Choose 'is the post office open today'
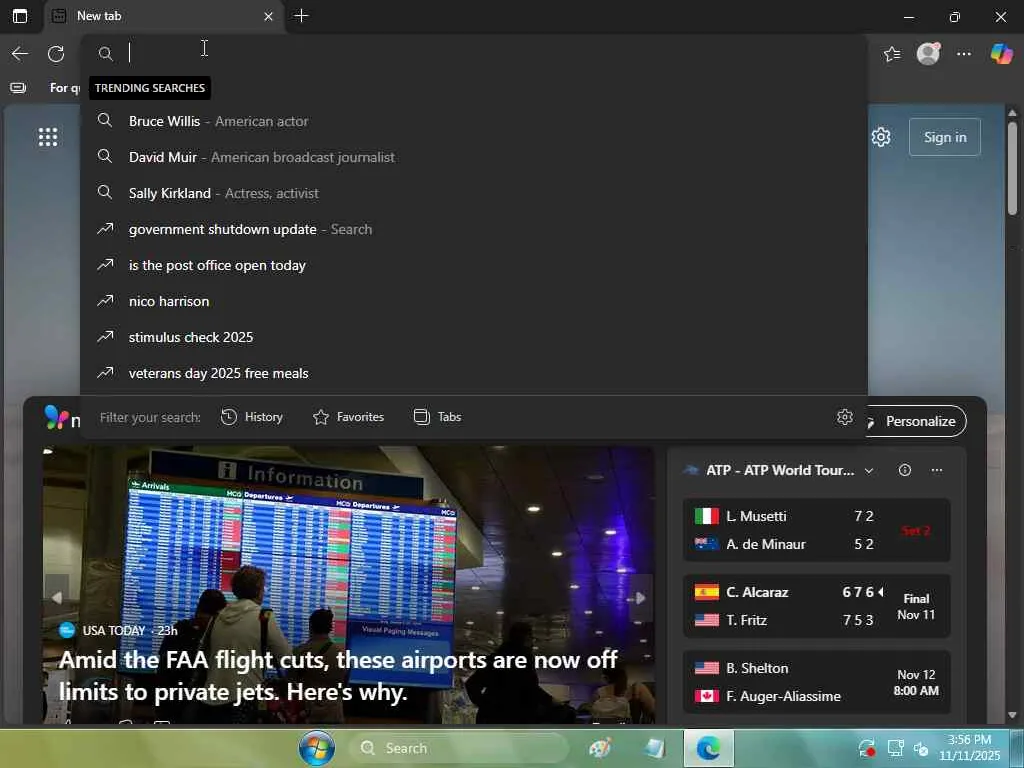 pyautogui.click(x=474, y=264)
